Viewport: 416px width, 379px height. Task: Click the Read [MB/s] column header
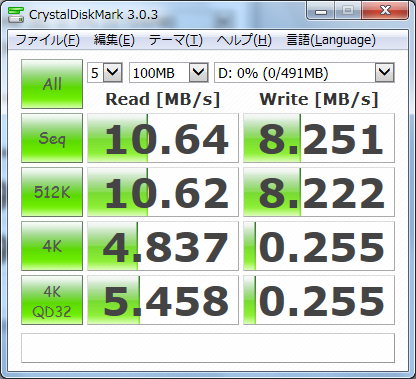pos(163,99)
